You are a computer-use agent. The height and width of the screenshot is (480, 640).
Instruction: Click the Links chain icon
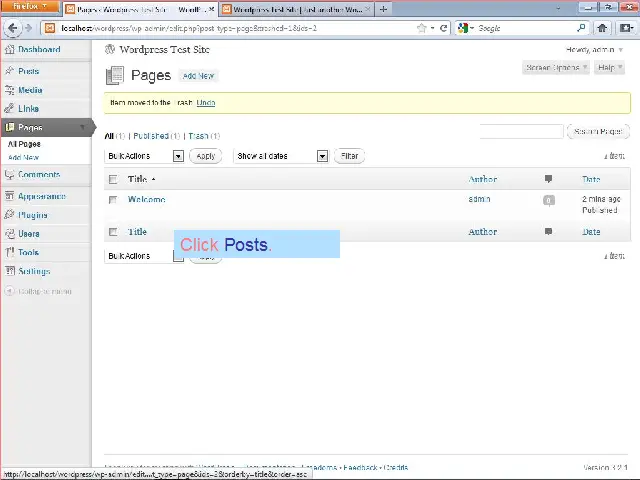click(9, 109)
